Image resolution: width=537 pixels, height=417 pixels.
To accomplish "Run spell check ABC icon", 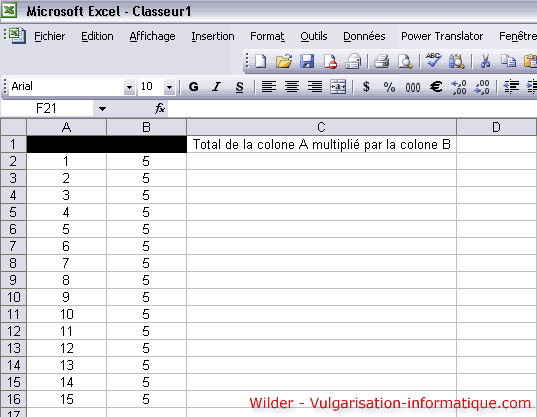I will coord(434,61).
